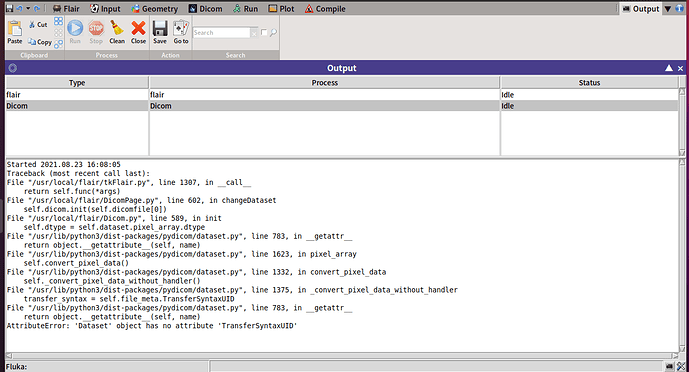Click the undo arrow icon

pyautogui.click(x=19, y=8)
